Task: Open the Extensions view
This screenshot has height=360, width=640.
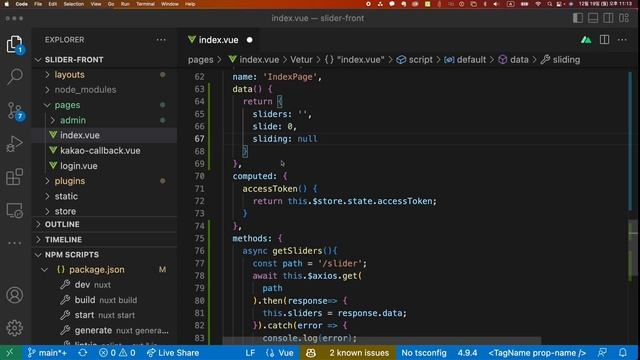Action: pos(15,177)
